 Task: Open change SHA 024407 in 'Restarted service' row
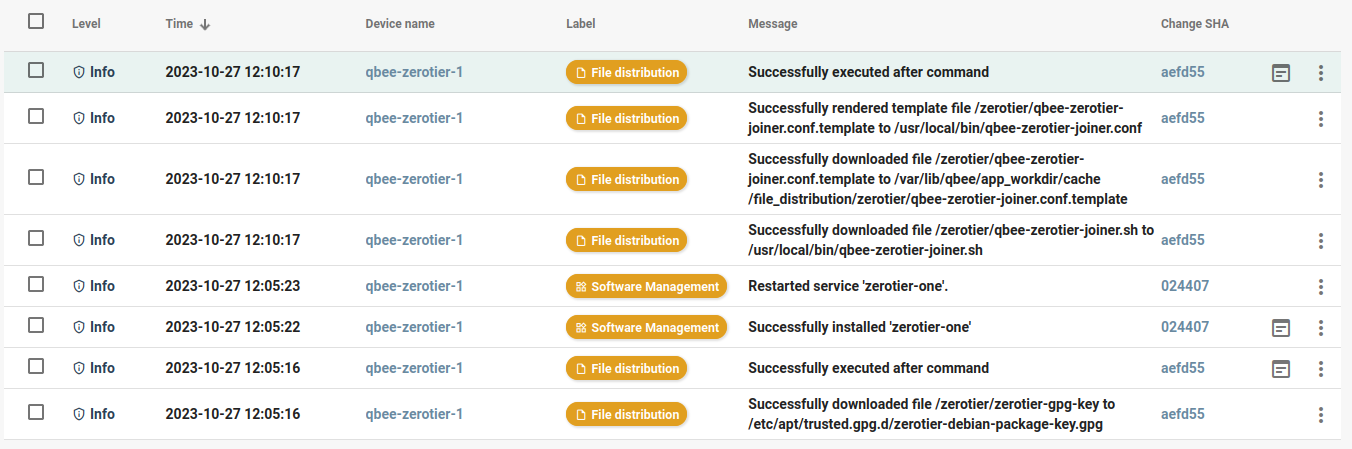pos(1185,286)
